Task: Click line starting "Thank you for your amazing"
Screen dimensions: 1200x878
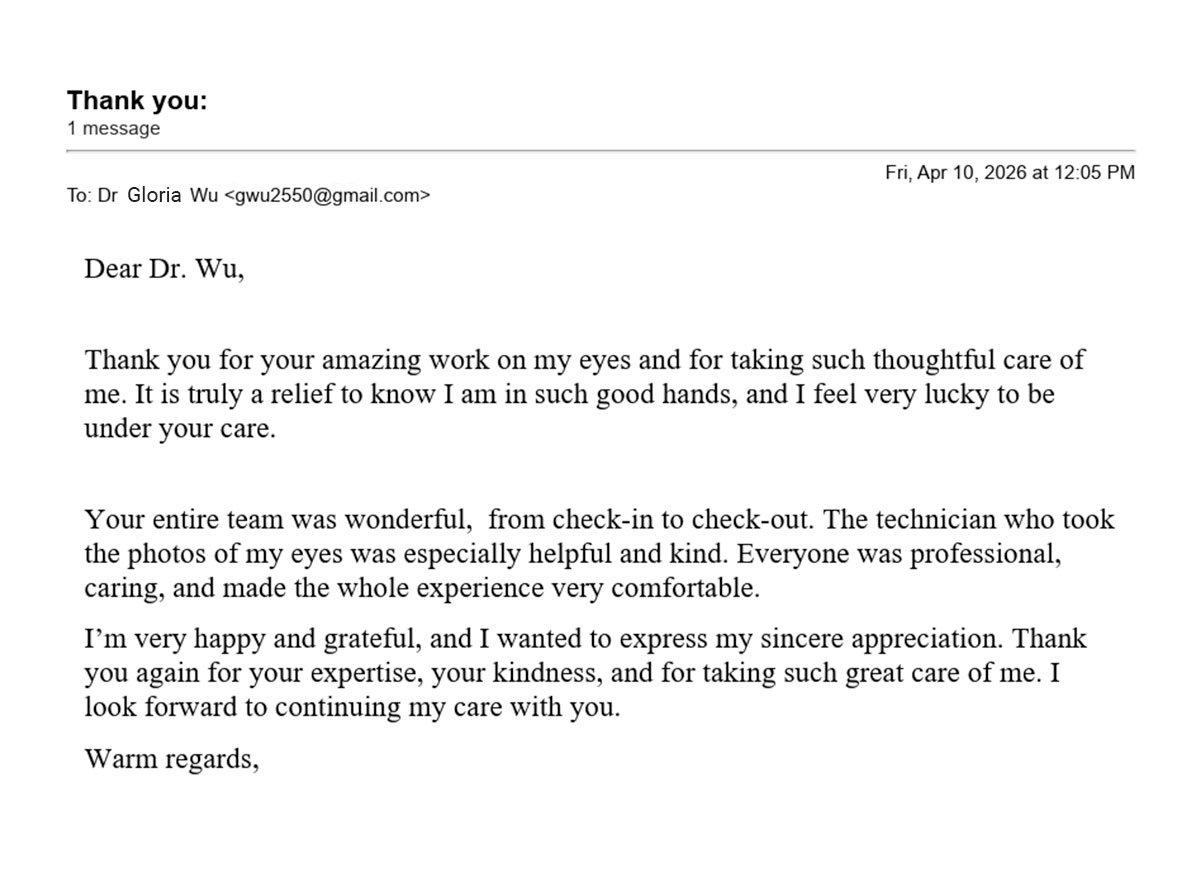Action: (584, 360)
